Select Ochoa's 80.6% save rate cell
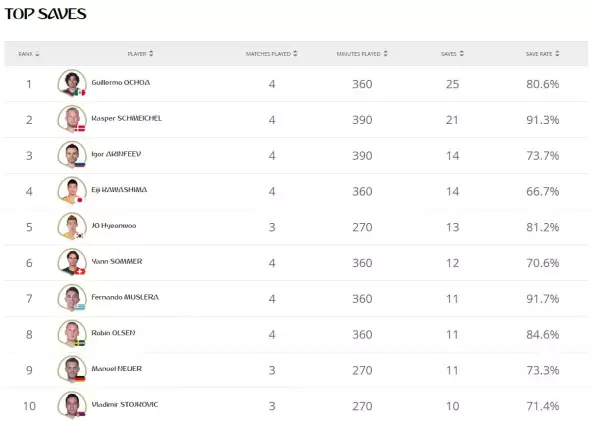 point(542,84)
